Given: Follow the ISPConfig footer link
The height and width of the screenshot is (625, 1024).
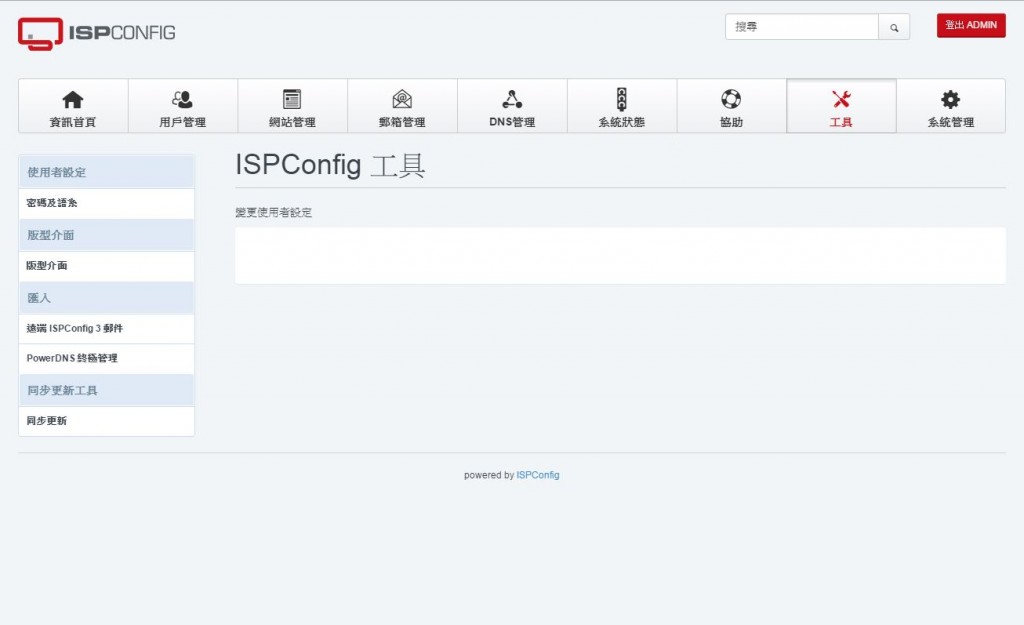Looking at the screenshot, I should (x=537, y=475).
